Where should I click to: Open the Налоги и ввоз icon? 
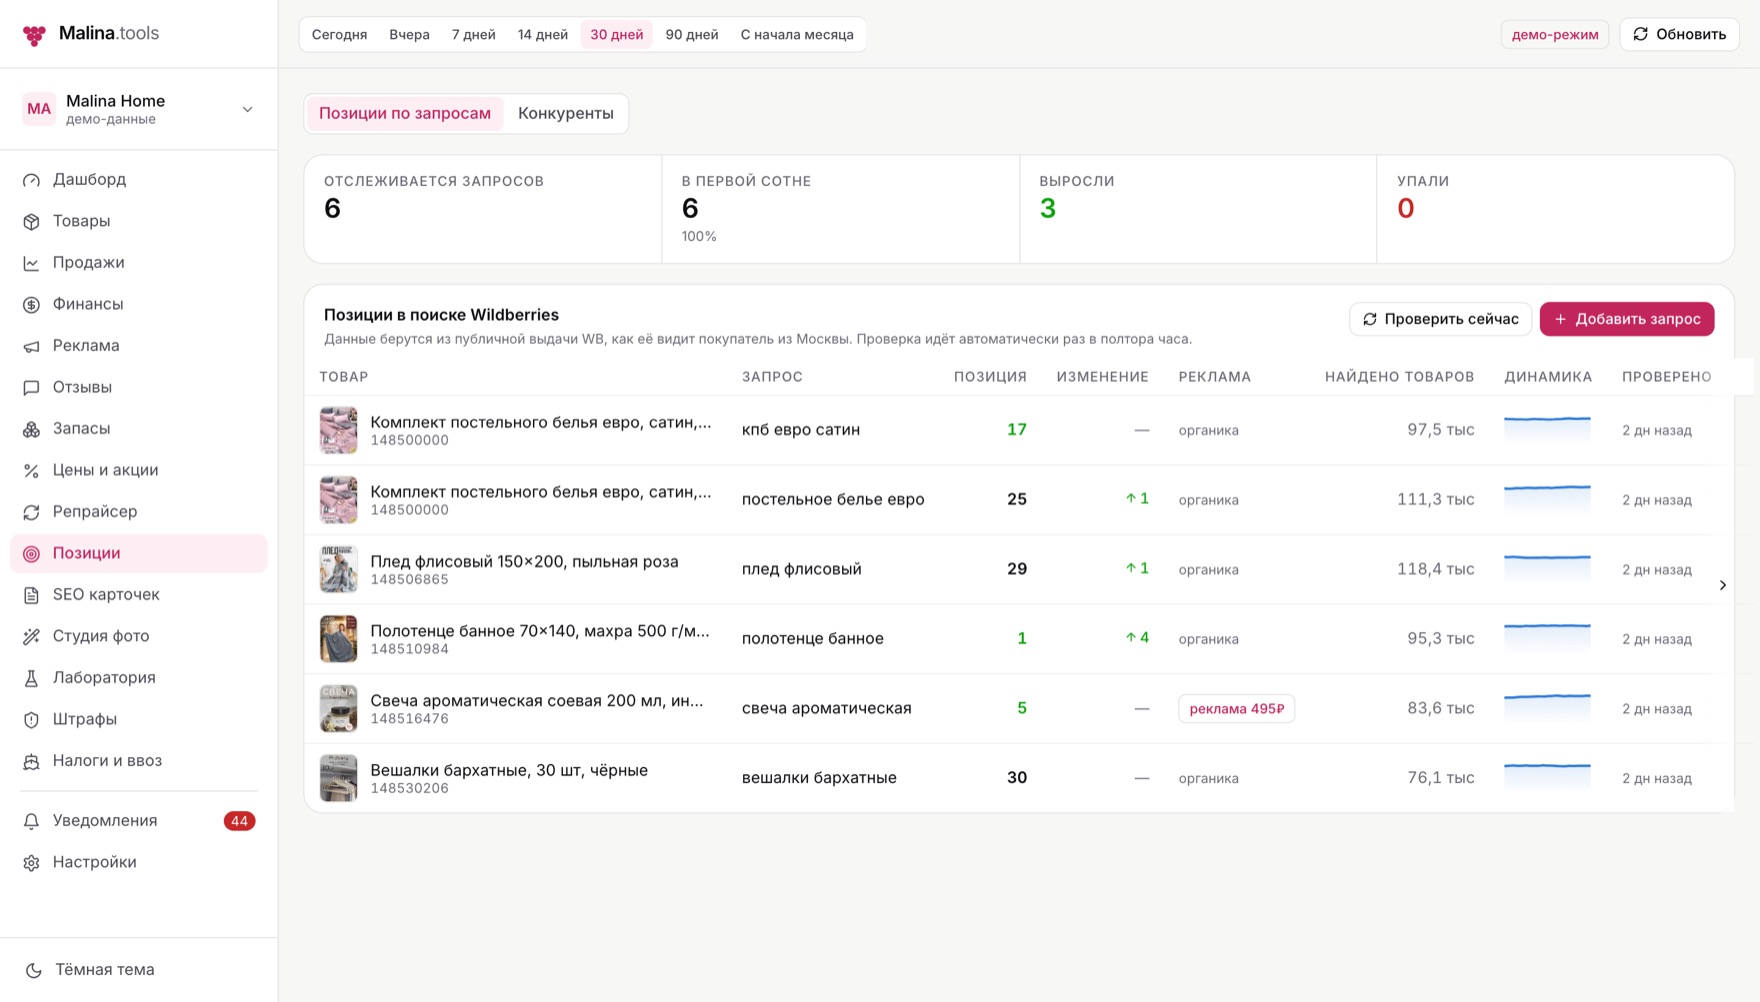coord(32,761)
